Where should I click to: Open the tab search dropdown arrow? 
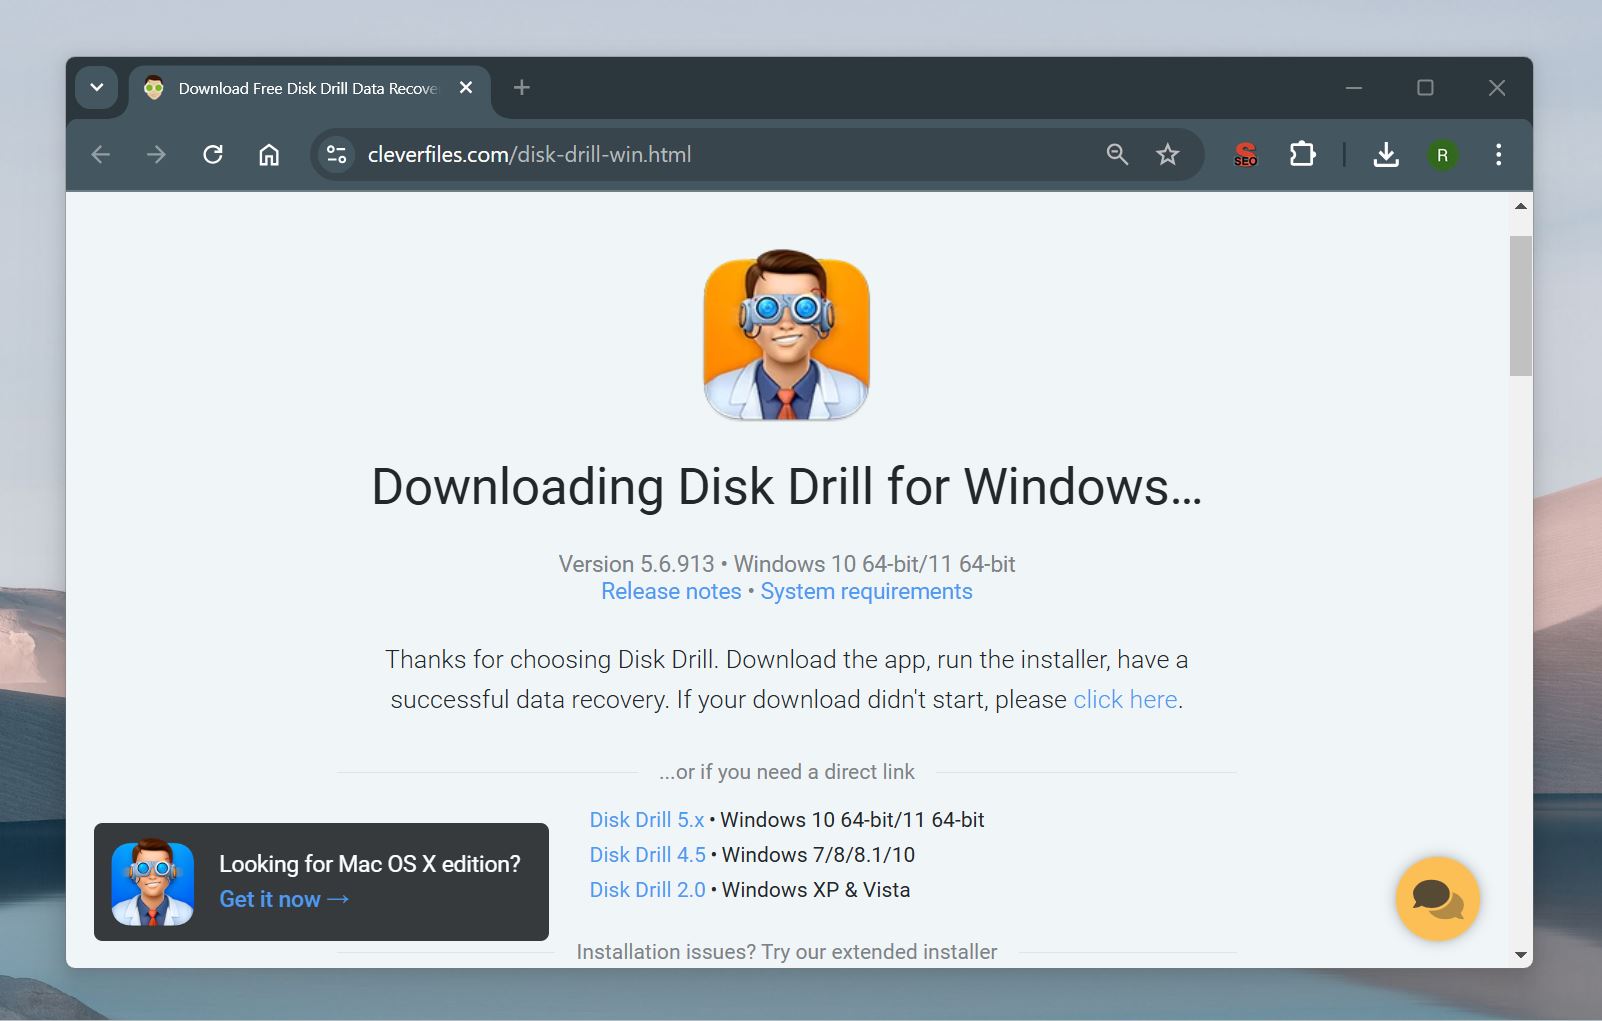pyautogui.click(x=97, y=88)
